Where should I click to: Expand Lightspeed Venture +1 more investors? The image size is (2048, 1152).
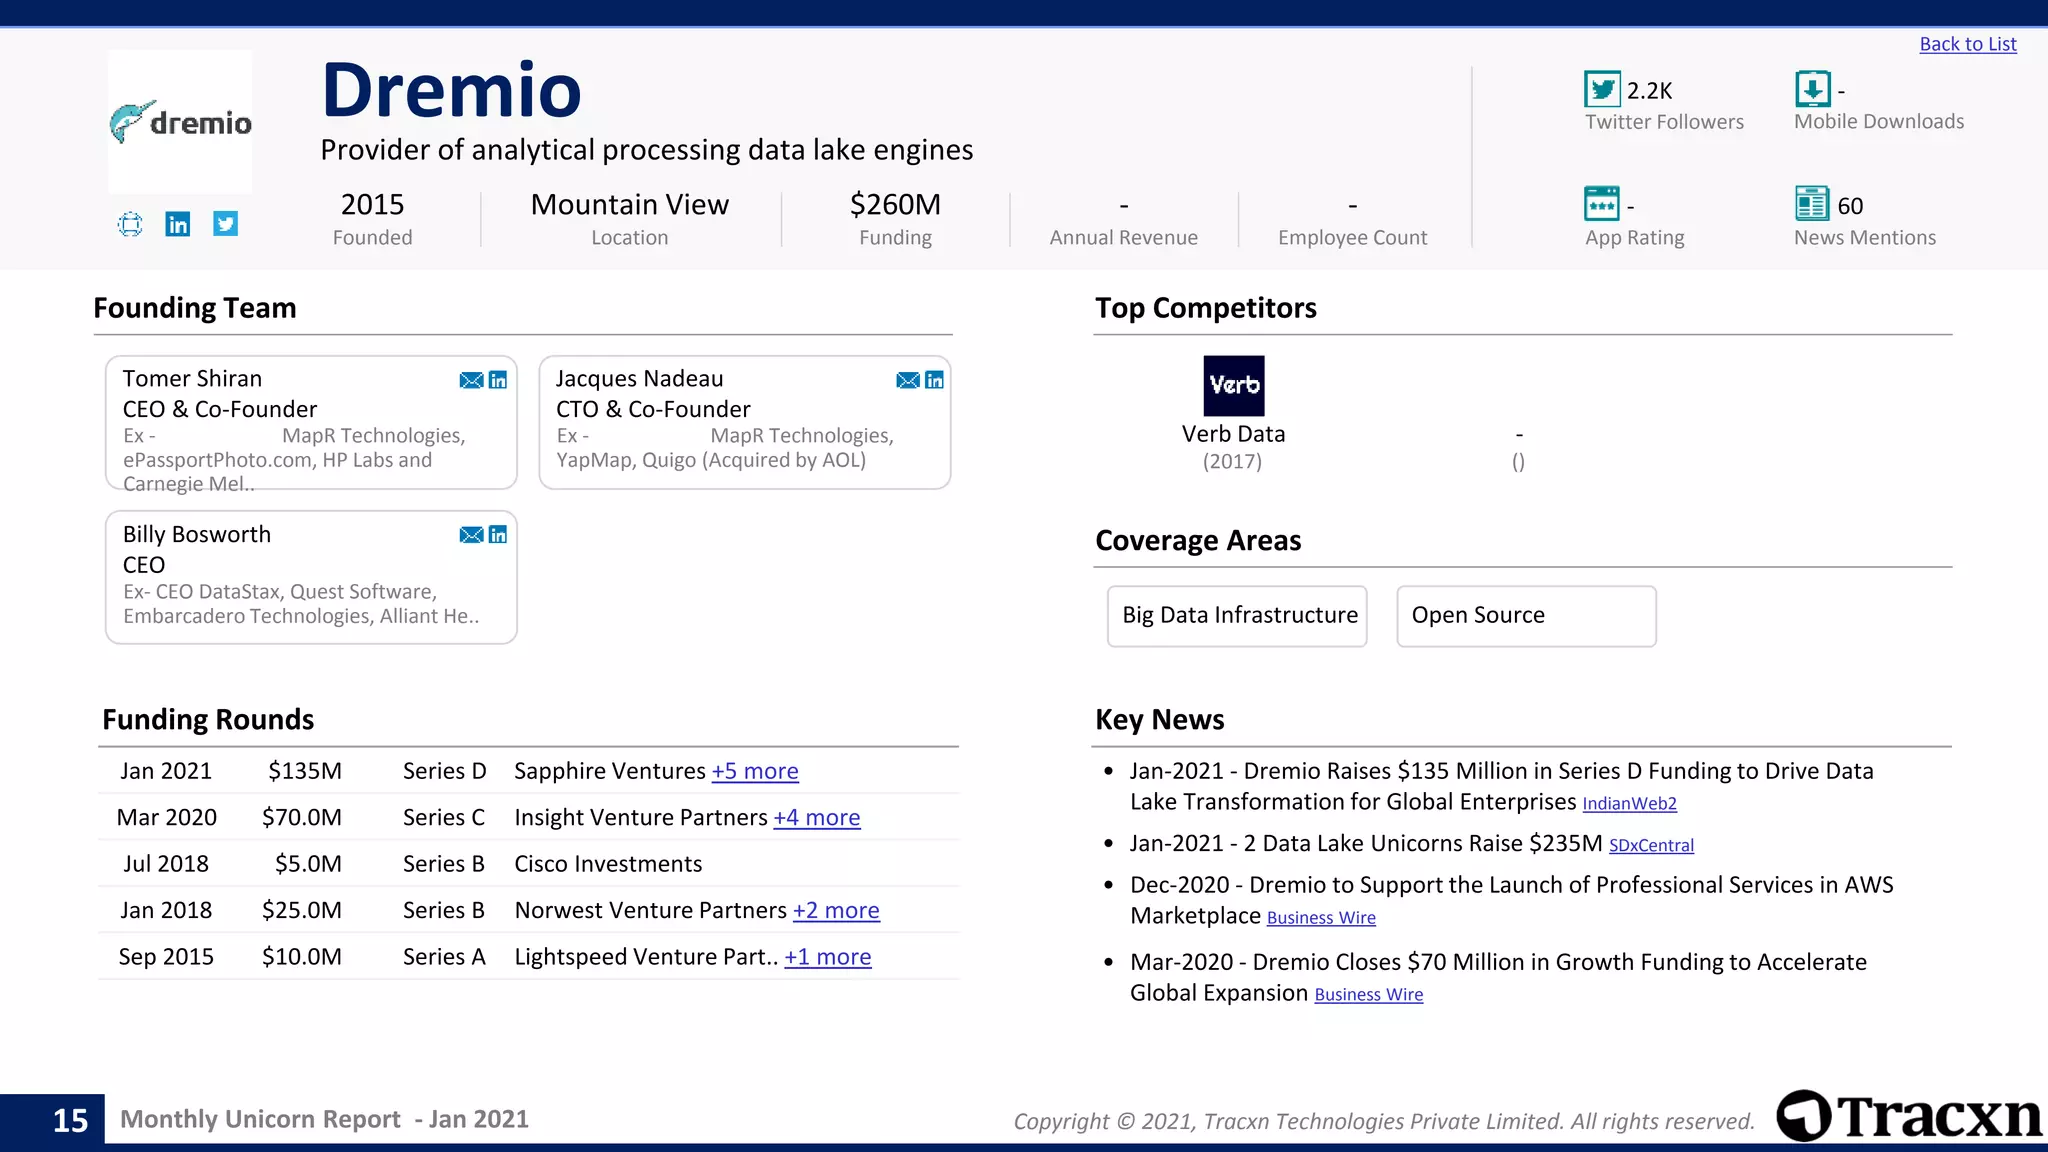coord(828,957)
